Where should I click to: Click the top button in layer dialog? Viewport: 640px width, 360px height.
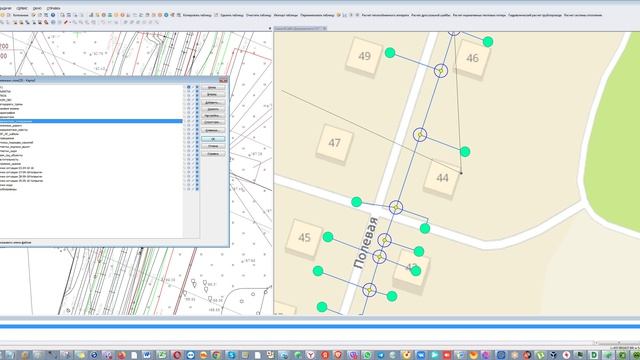pyautogui.click(x=213, y=87)
